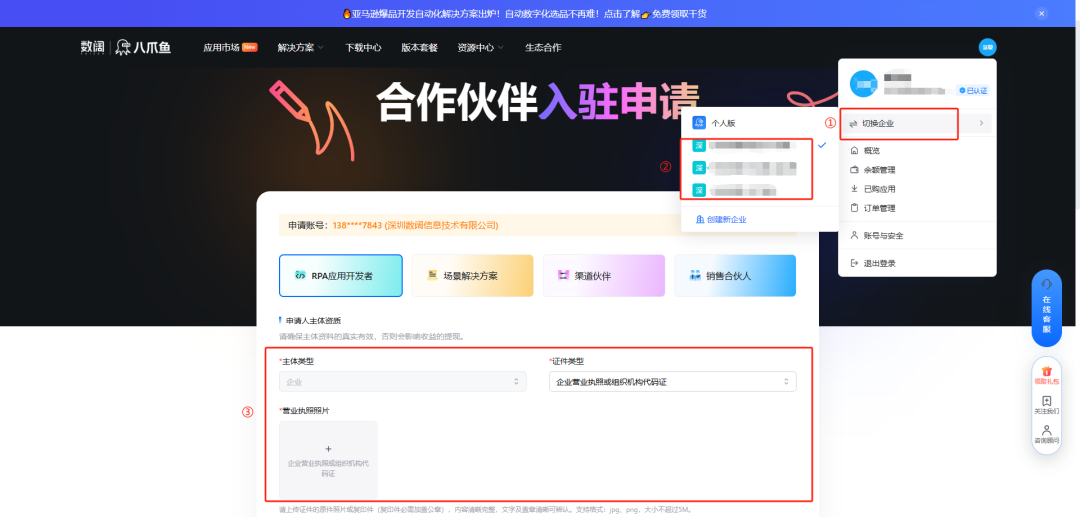The width and height of the screenshot is (1080, 517).
Task: Click the user avatar in header
Action: coord(987,47)
